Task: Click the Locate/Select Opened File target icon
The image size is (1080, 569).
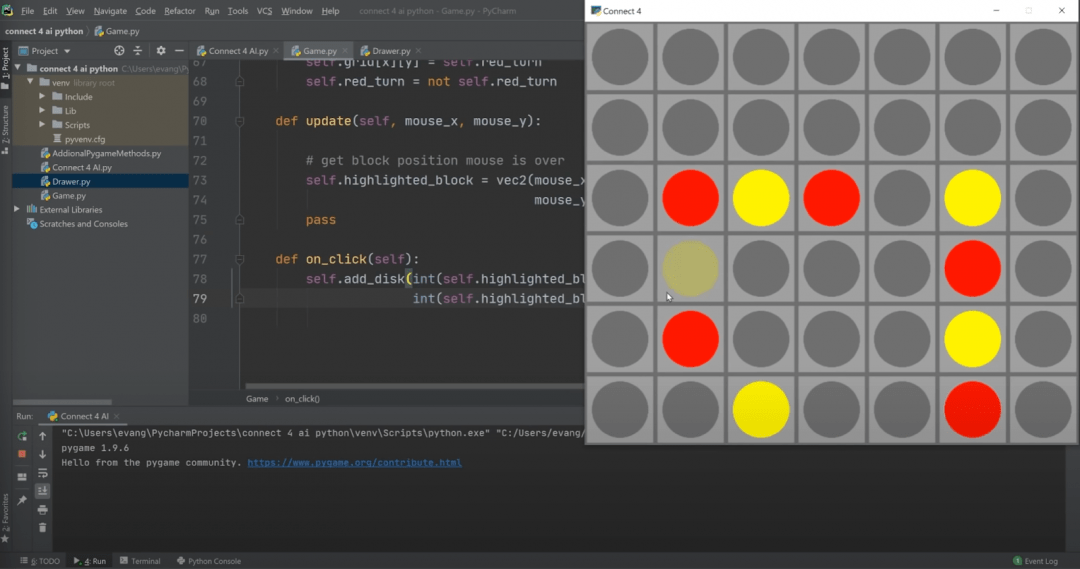Action: tap(119, 50)
